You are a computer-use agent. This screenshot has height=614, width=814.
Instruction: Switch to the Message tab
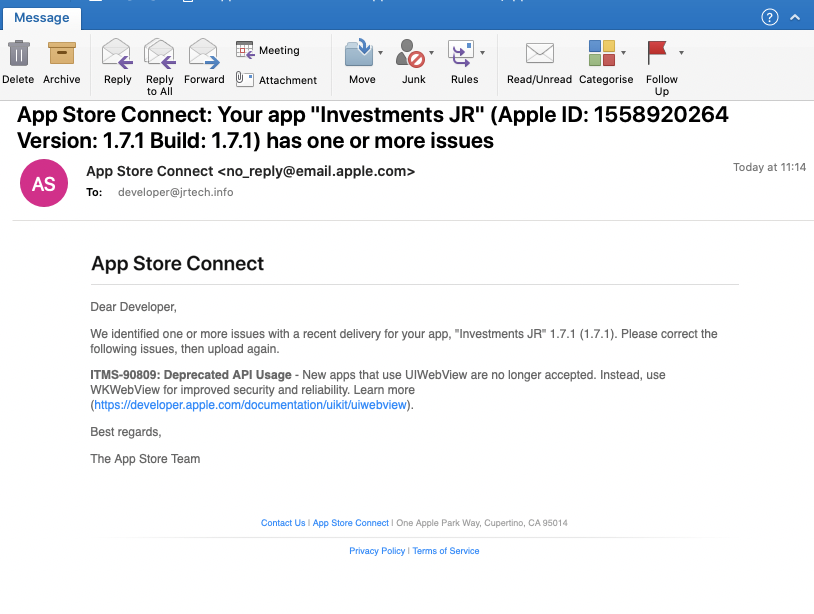tap(41, 18)
